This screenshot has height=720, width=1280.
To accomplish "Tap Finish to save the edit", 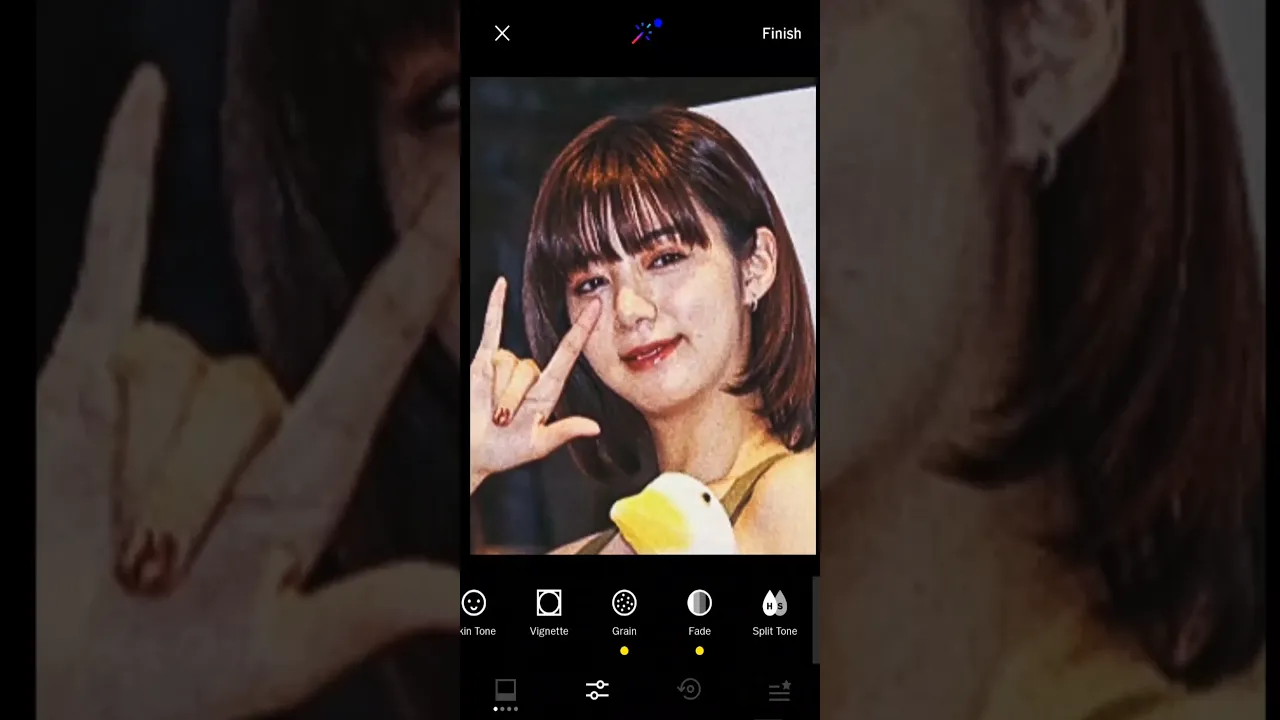I will [x=781, y=34].
